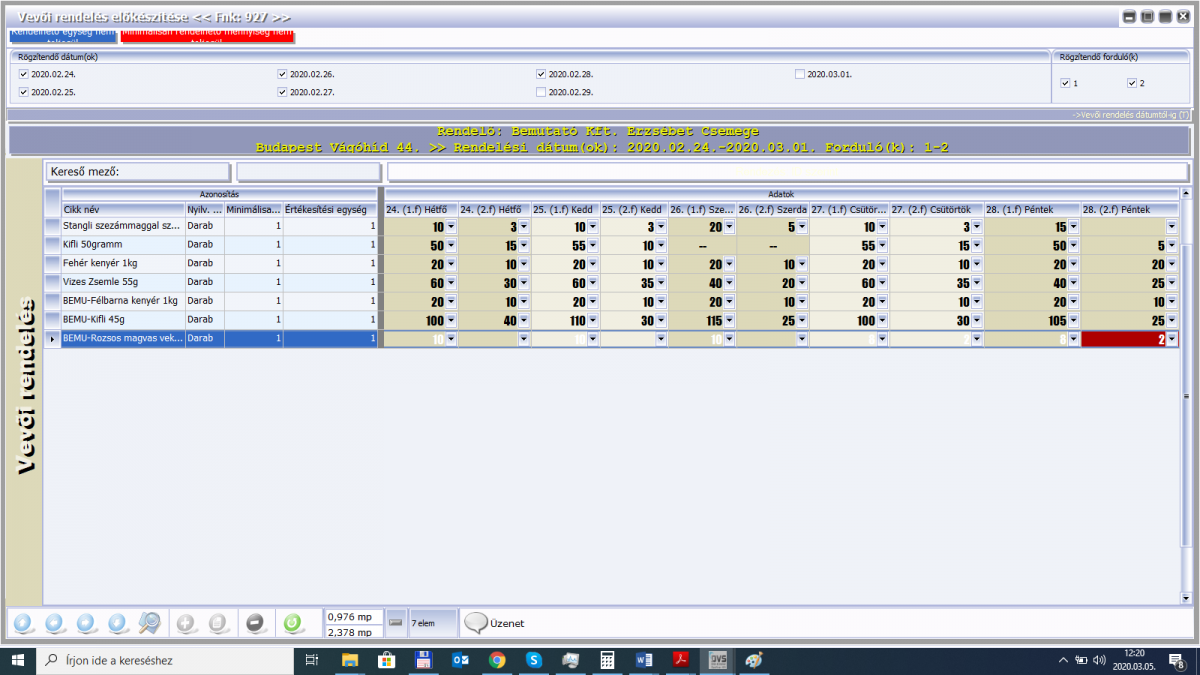Image resolution: width=1200 pixels, height=675 pixels.
Task: Open dropdown for Kifli 50gramm 24. (1.f) Hétfő
Action: pyautogui.click(x=451, y=246)
